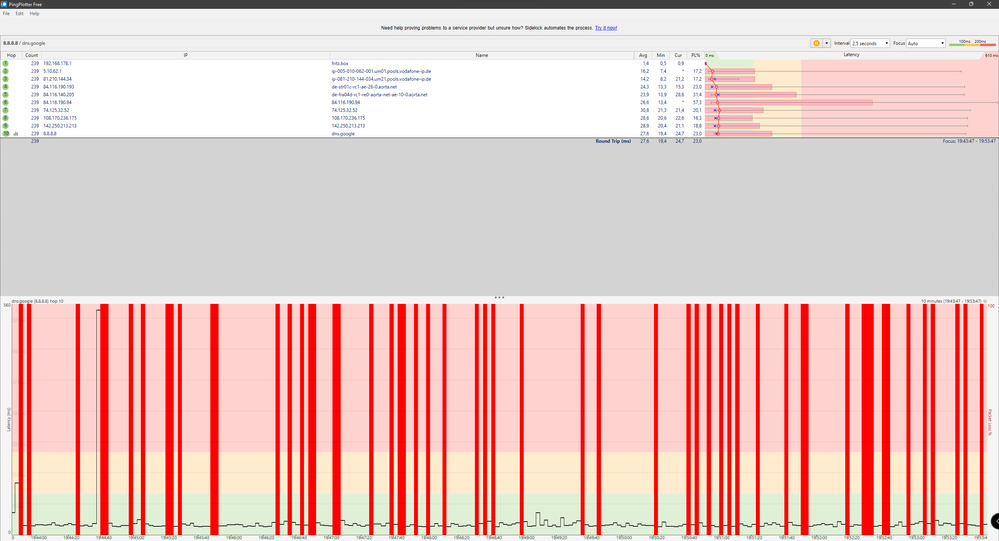Viewport: 999px width, 541px height.
Task: Select hop 2 green badge
Action: (x=6, y=71)
